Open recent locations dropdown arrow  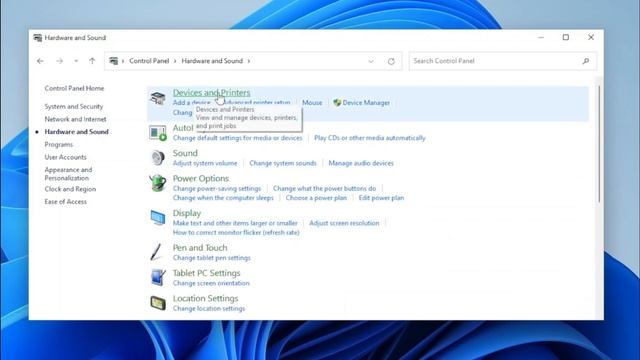click(x=76, y=61)
